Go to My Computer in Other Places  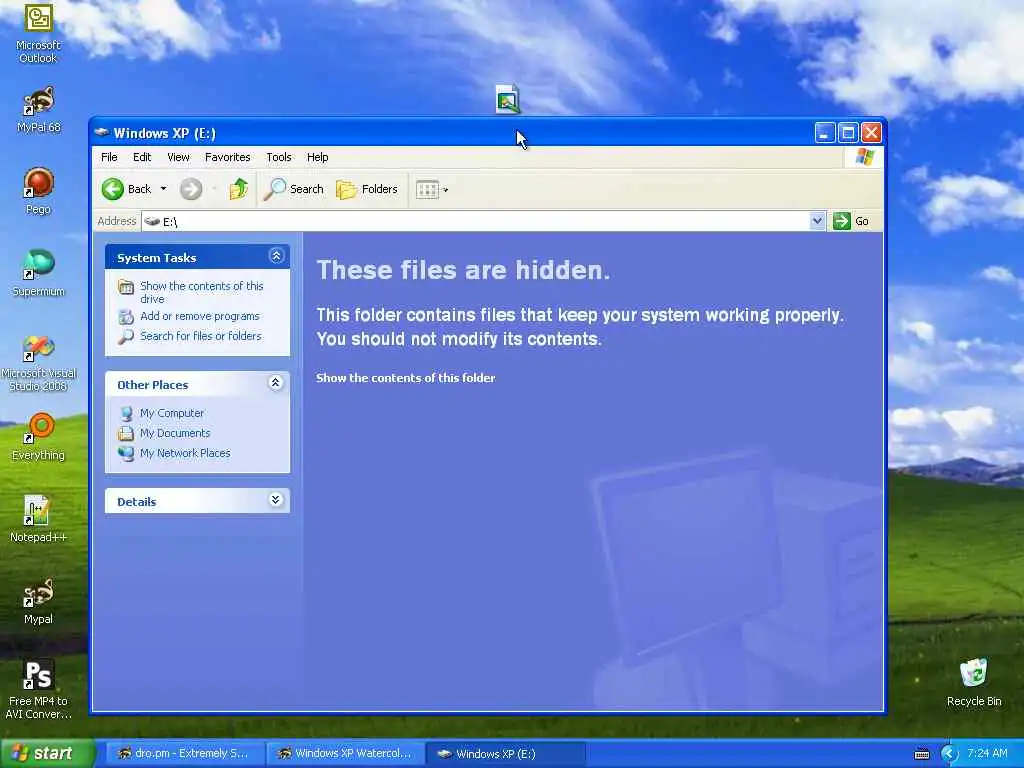click(172, 413)
